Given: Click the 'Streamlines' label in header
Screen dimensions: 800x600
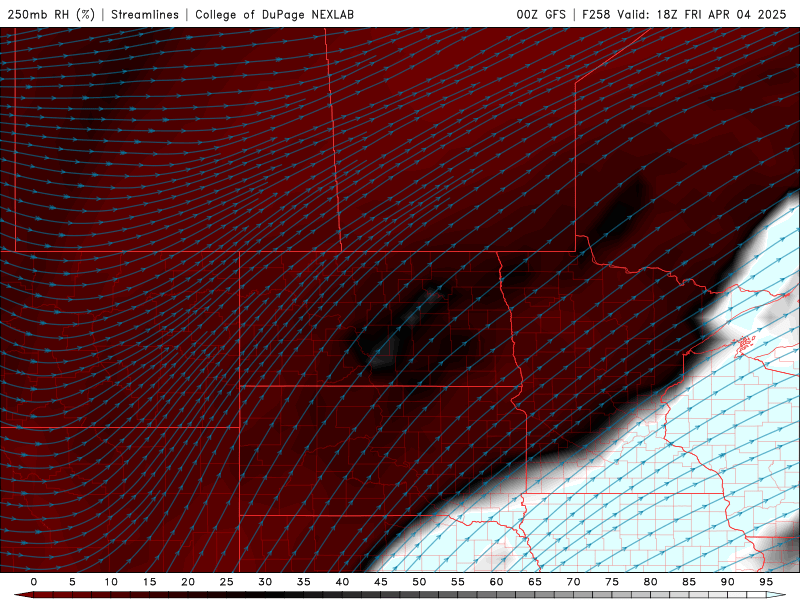Looking at the screenshot, I should (145, 14).
